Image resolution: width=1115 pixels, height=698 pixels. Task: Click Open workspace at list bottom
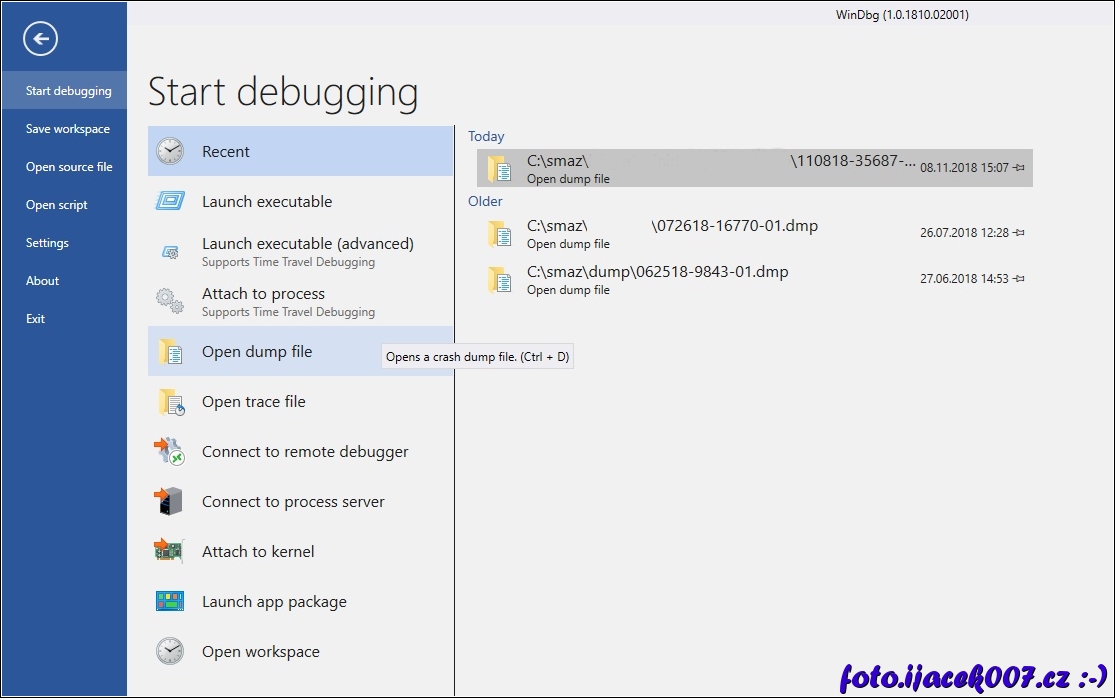click(261, 652)
